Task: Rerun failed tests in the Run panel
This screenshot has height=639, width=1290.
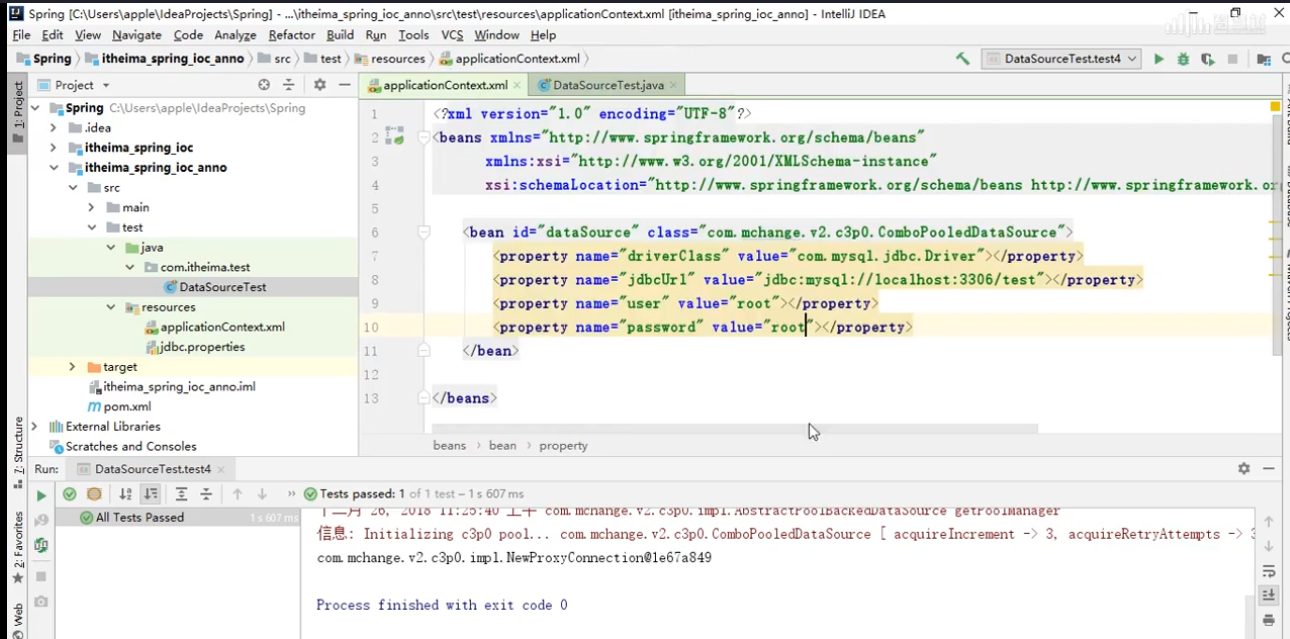Action: tap(41, 520)
